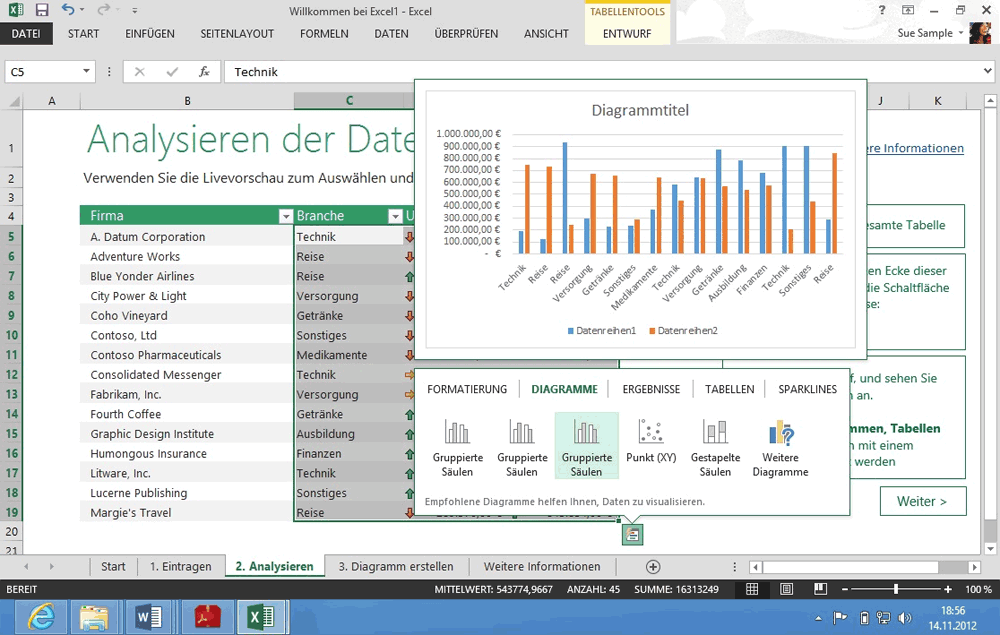Select the DIAGRAMME quick analysis tab
The width and height of the screenshot is (1000, 635).
coord(564,389)
